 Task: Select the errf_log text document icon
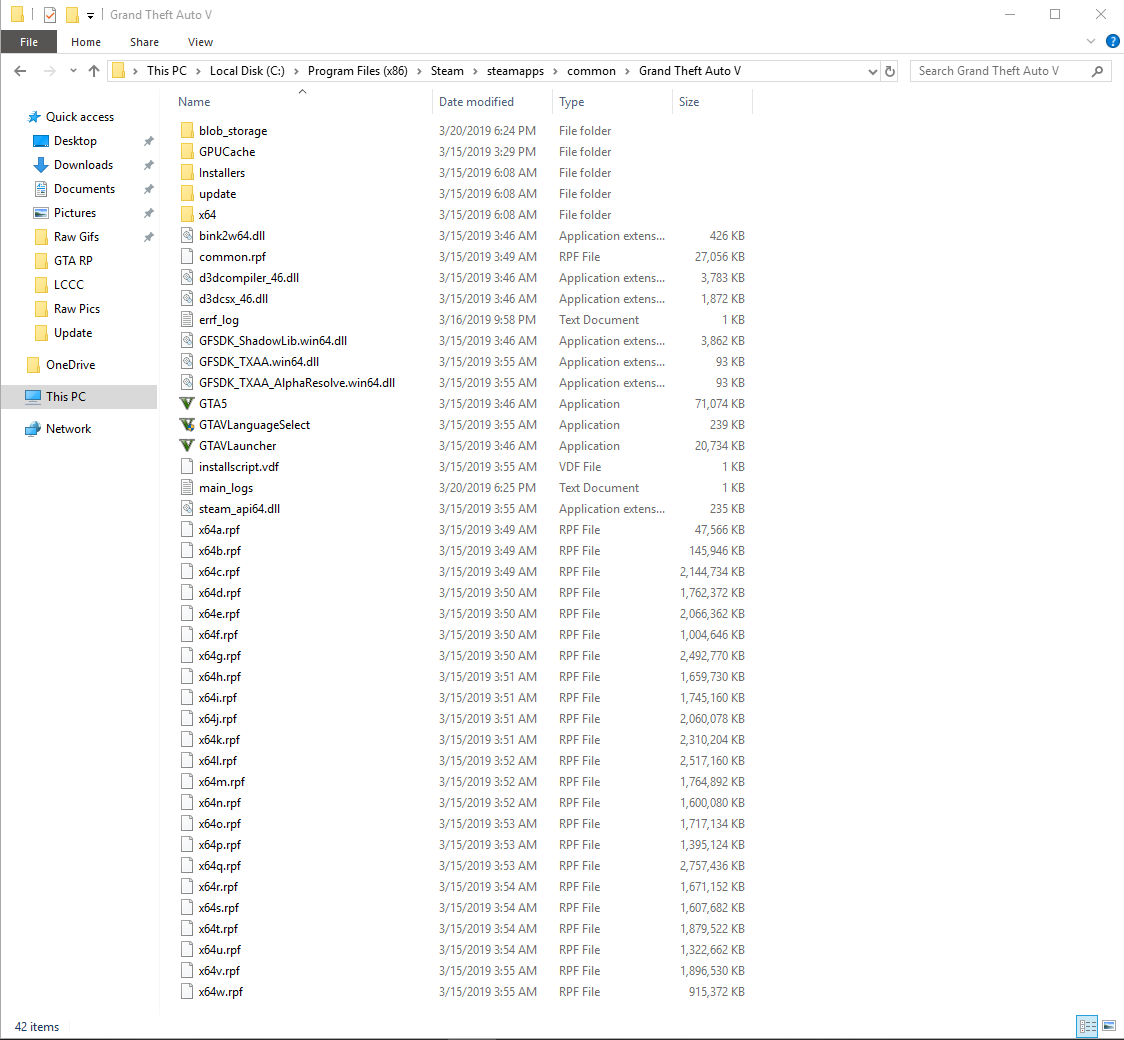pyautogui.click(x=187, y=320)
